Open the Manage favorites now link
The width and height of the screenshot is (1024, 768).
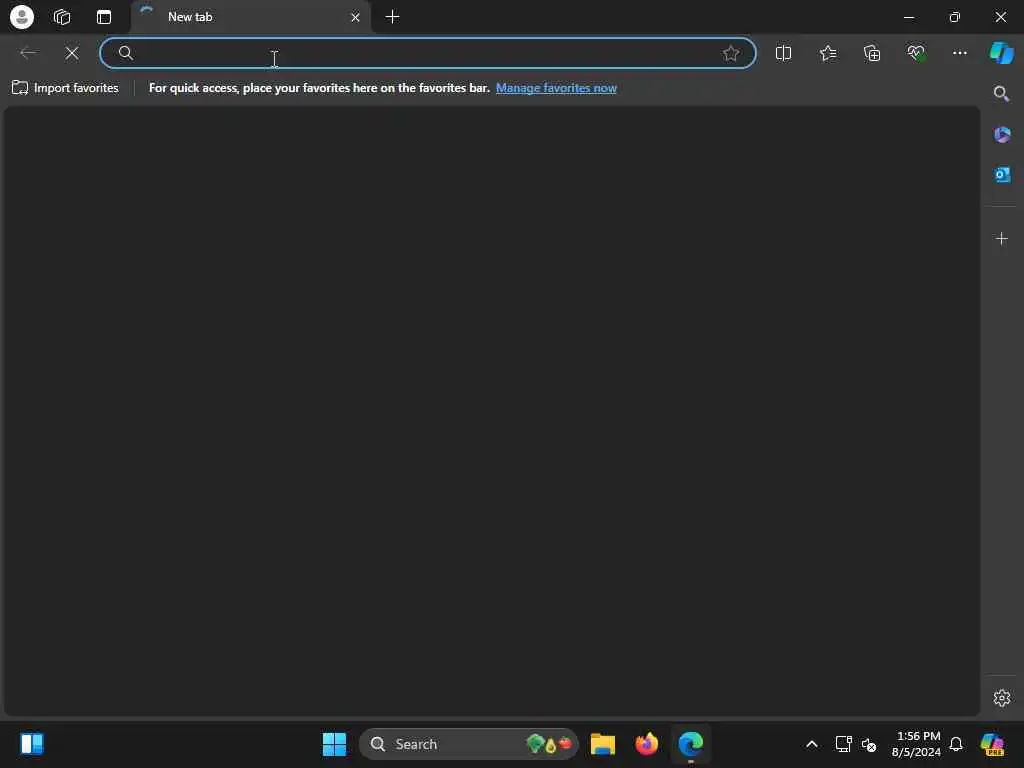[x=556, y=88]
